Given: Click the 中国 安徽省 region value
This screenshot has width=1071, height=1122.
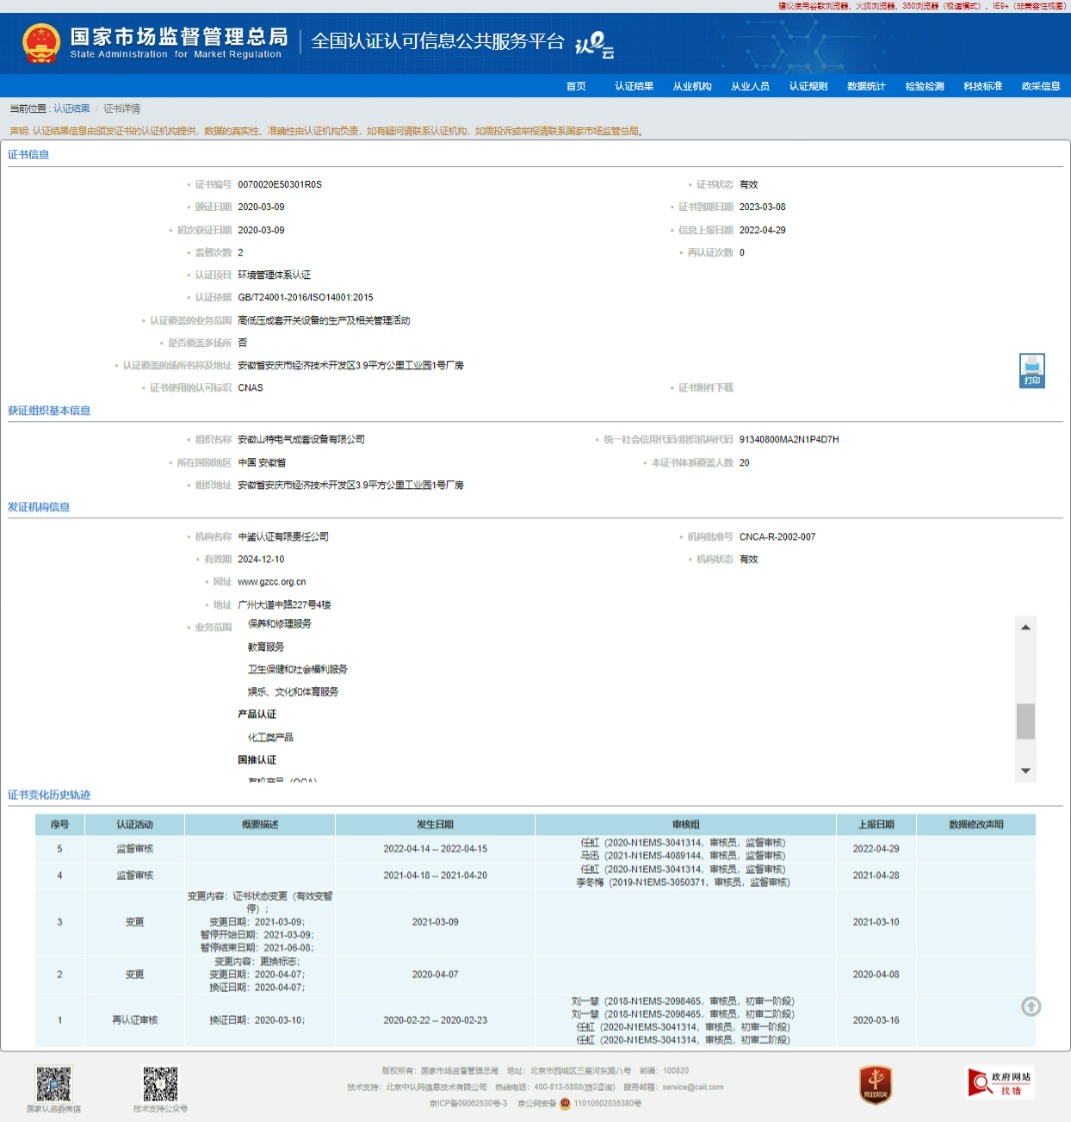Looking at the screenshot, I should pyautogui.click(x=262, y=463).
